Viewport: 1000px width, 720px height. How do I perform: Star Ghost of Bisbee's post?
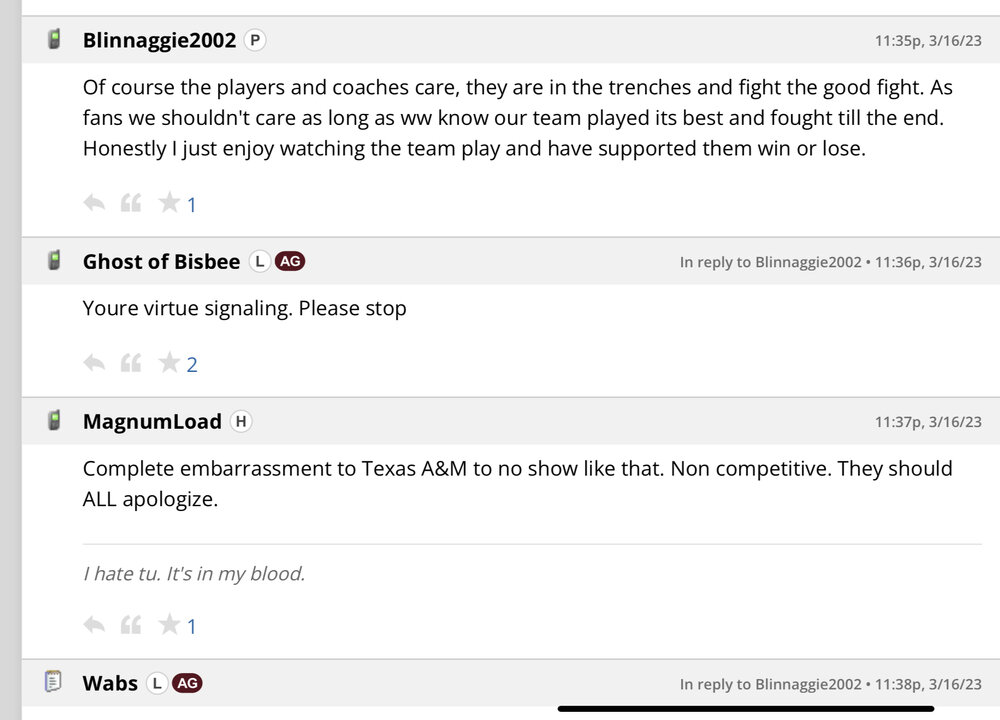pyautogui.click(x=169, y=364)
